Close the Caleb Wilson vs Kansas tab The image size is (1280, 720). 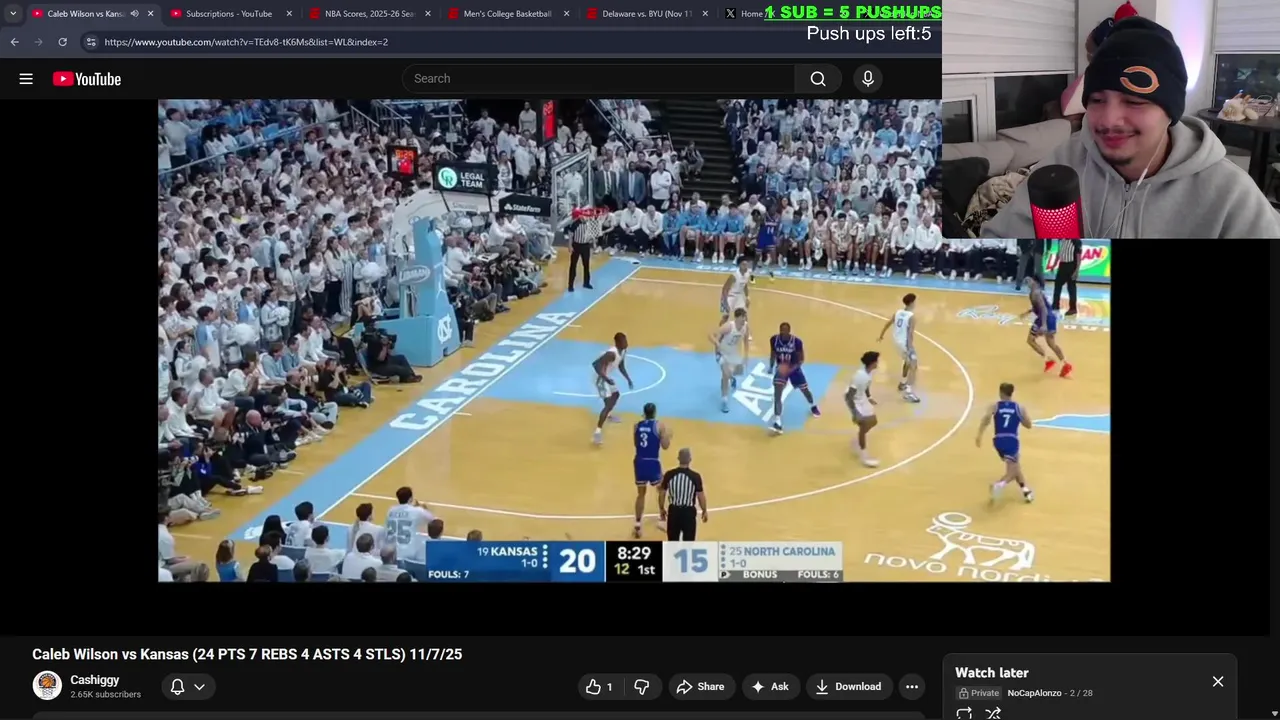pyautogui.click(x=151, y=14)
